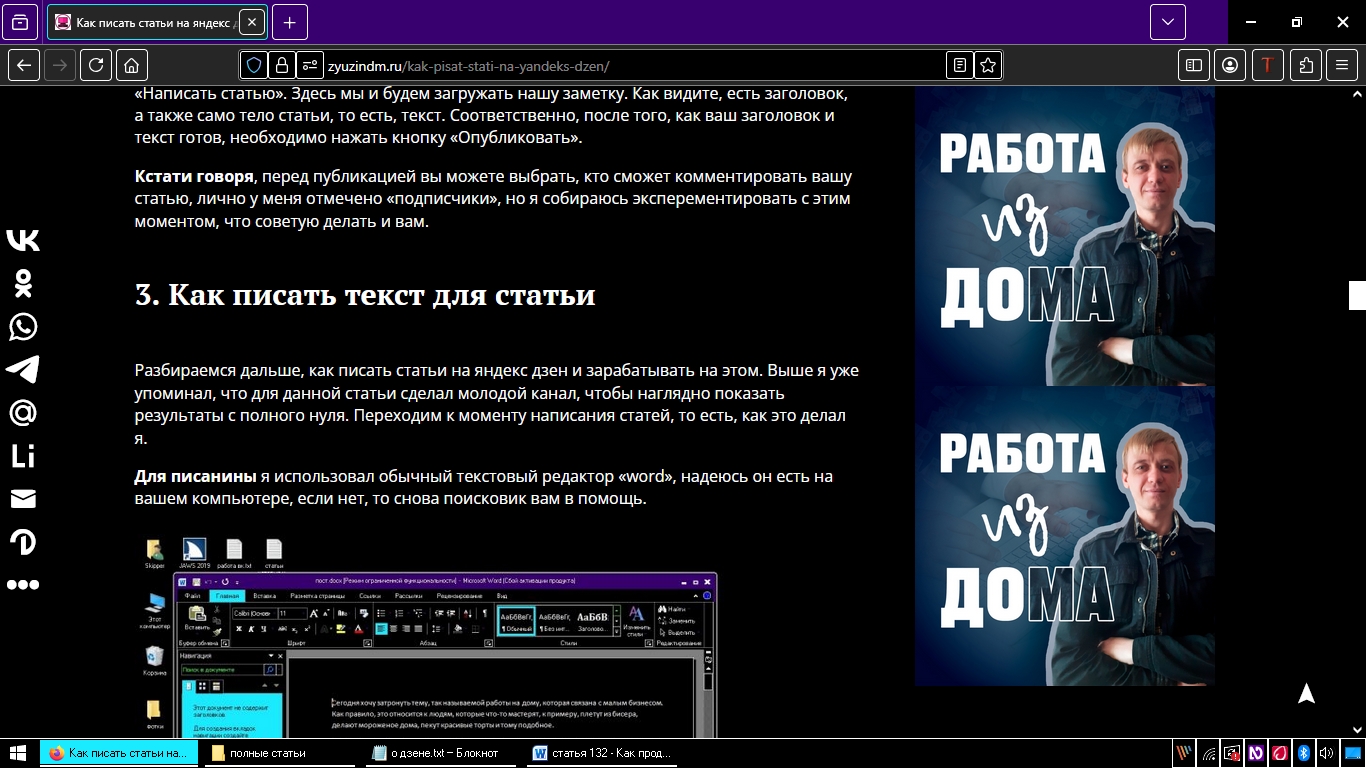1366x768 pixels.
Task: Open Wi-Fi network tray icon
Action: tap(1209, 753)
